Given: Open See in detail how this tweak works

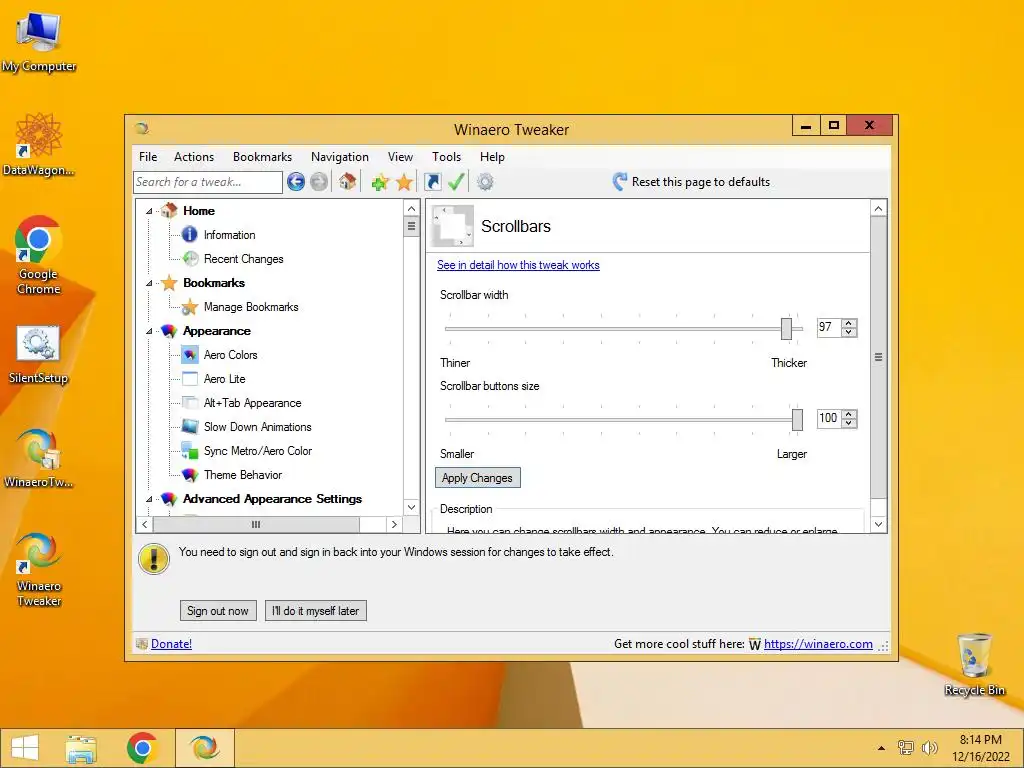Looking at the screenshot, I should (x=519, y=264).
